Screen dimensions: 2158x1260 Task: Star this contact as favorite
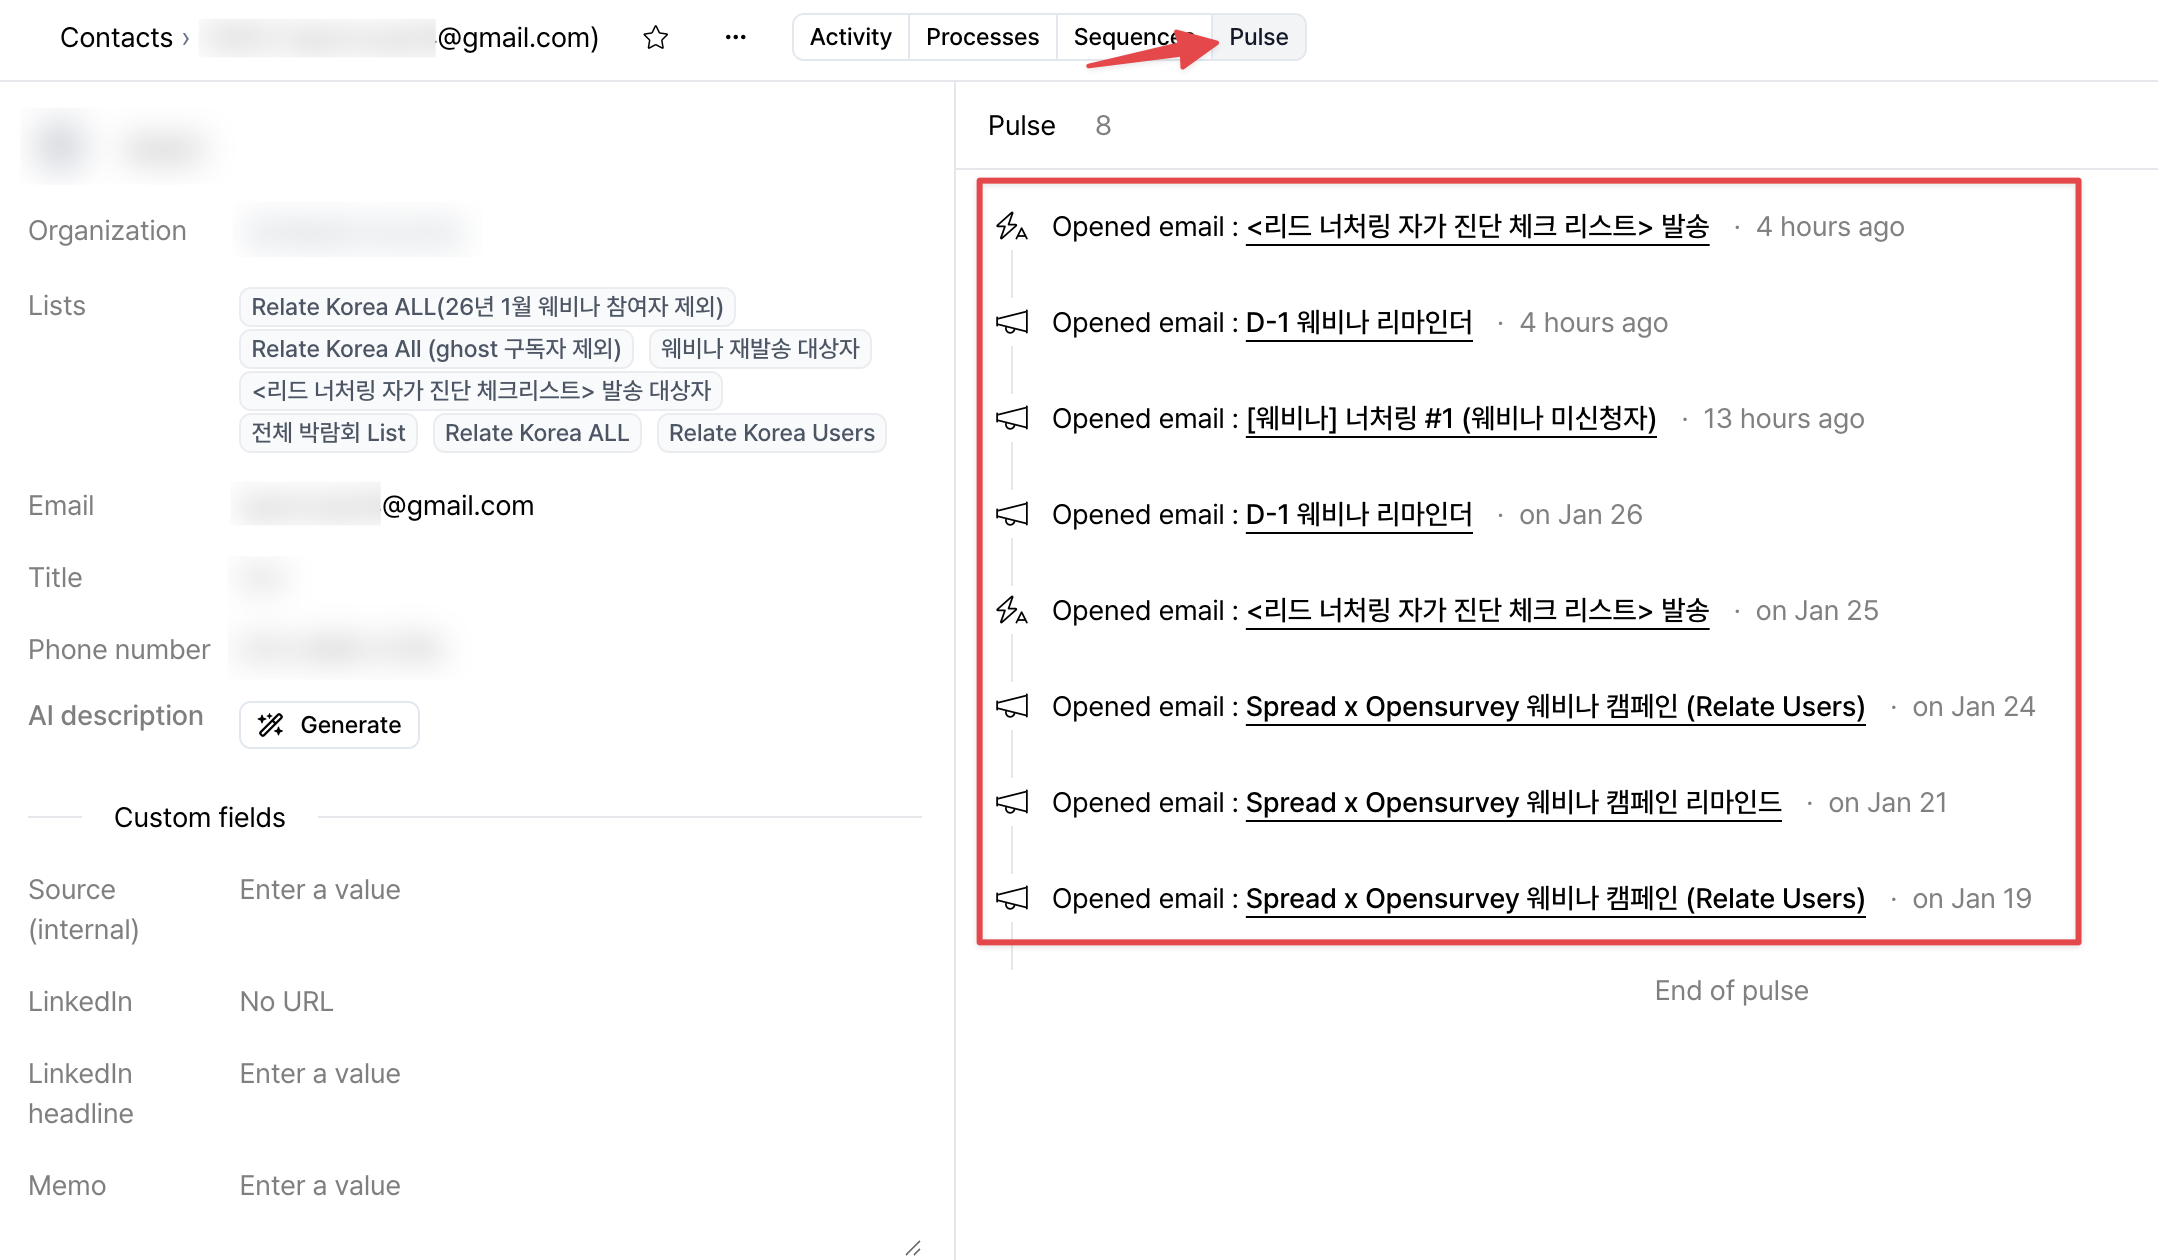[x=655, y=38]
